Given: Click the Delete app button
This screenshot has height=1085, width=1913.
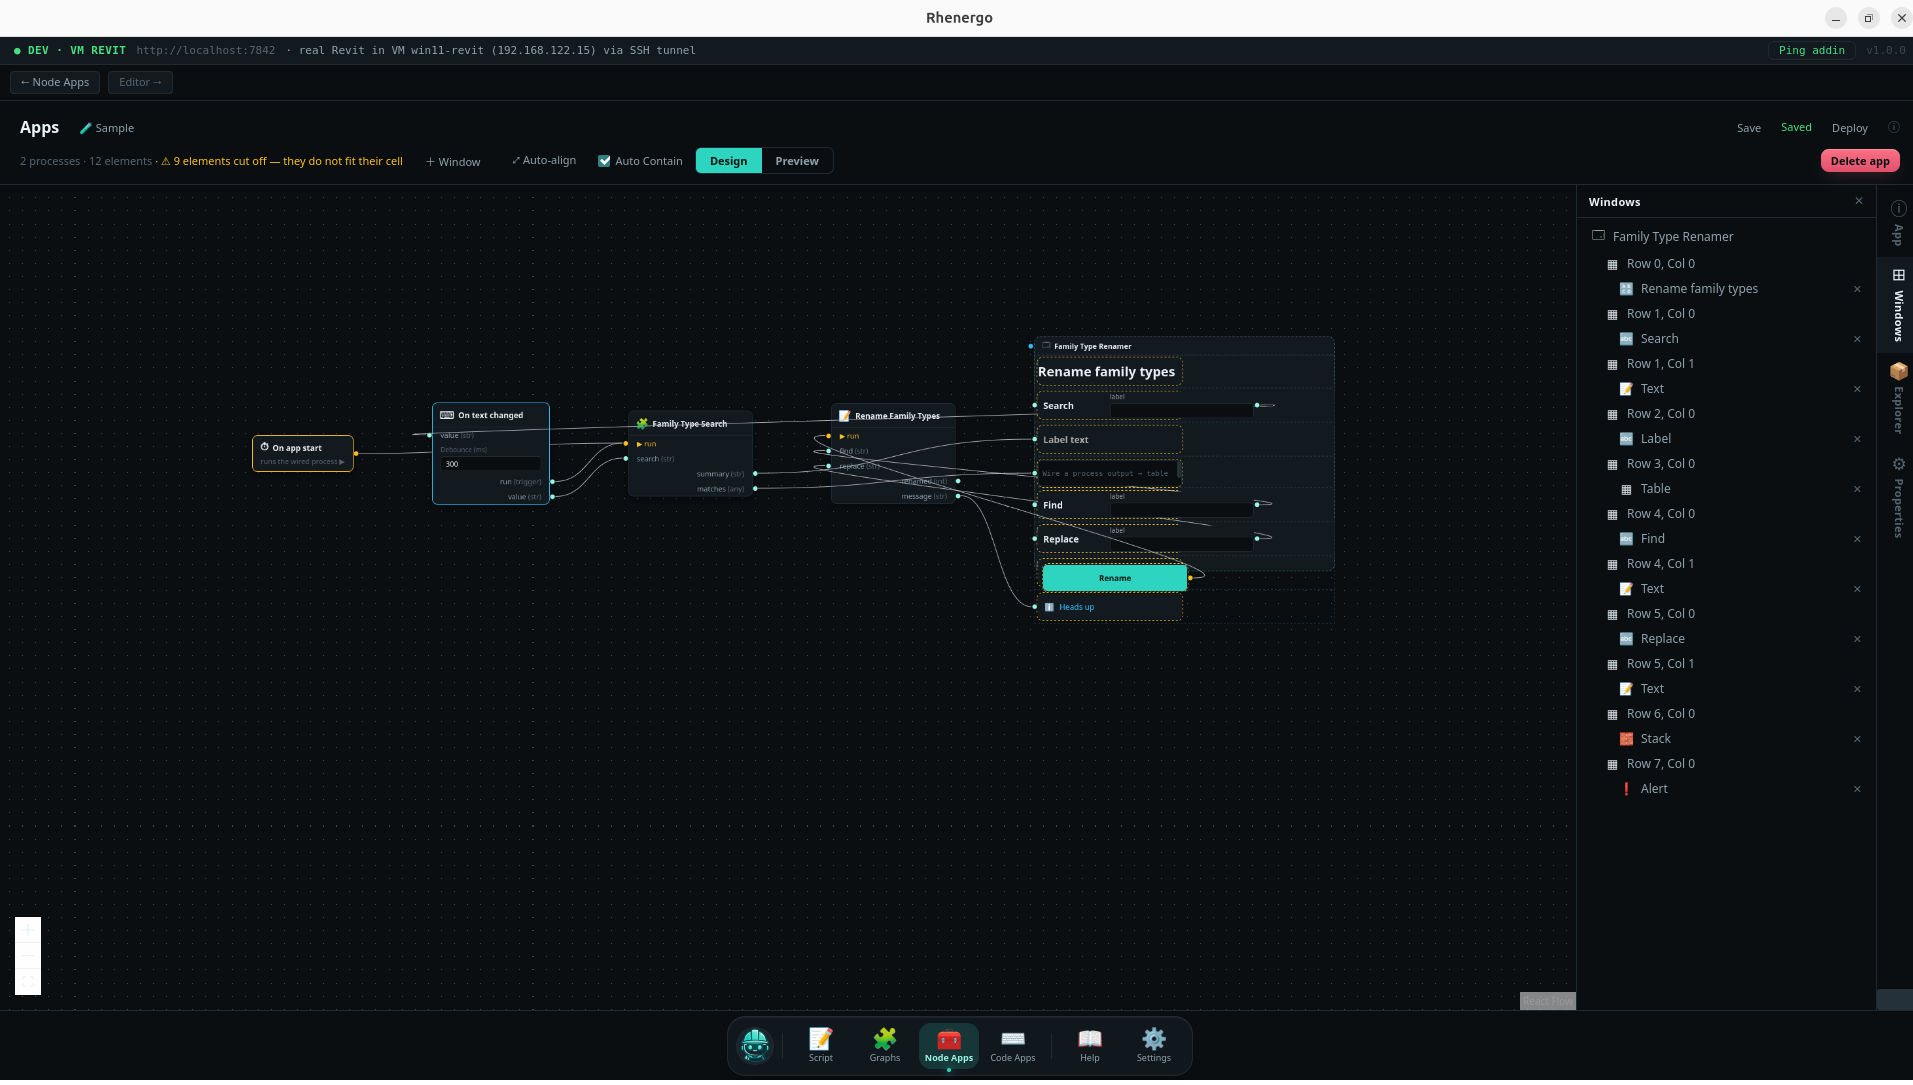Looking at the screenshot, I should (x=1859, y=161).
